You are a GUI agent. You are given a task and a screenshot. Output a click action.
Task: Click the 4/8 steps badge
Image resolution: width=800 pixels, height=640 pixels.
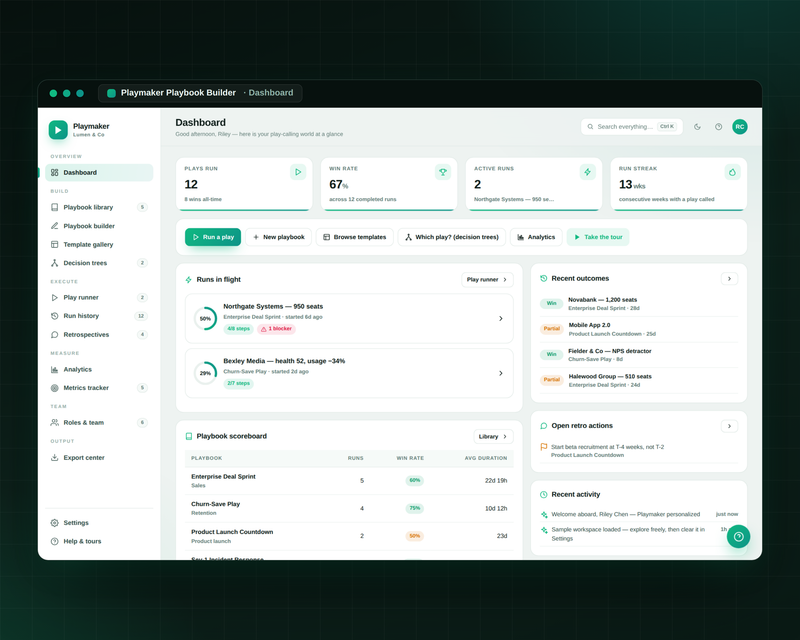238,329
